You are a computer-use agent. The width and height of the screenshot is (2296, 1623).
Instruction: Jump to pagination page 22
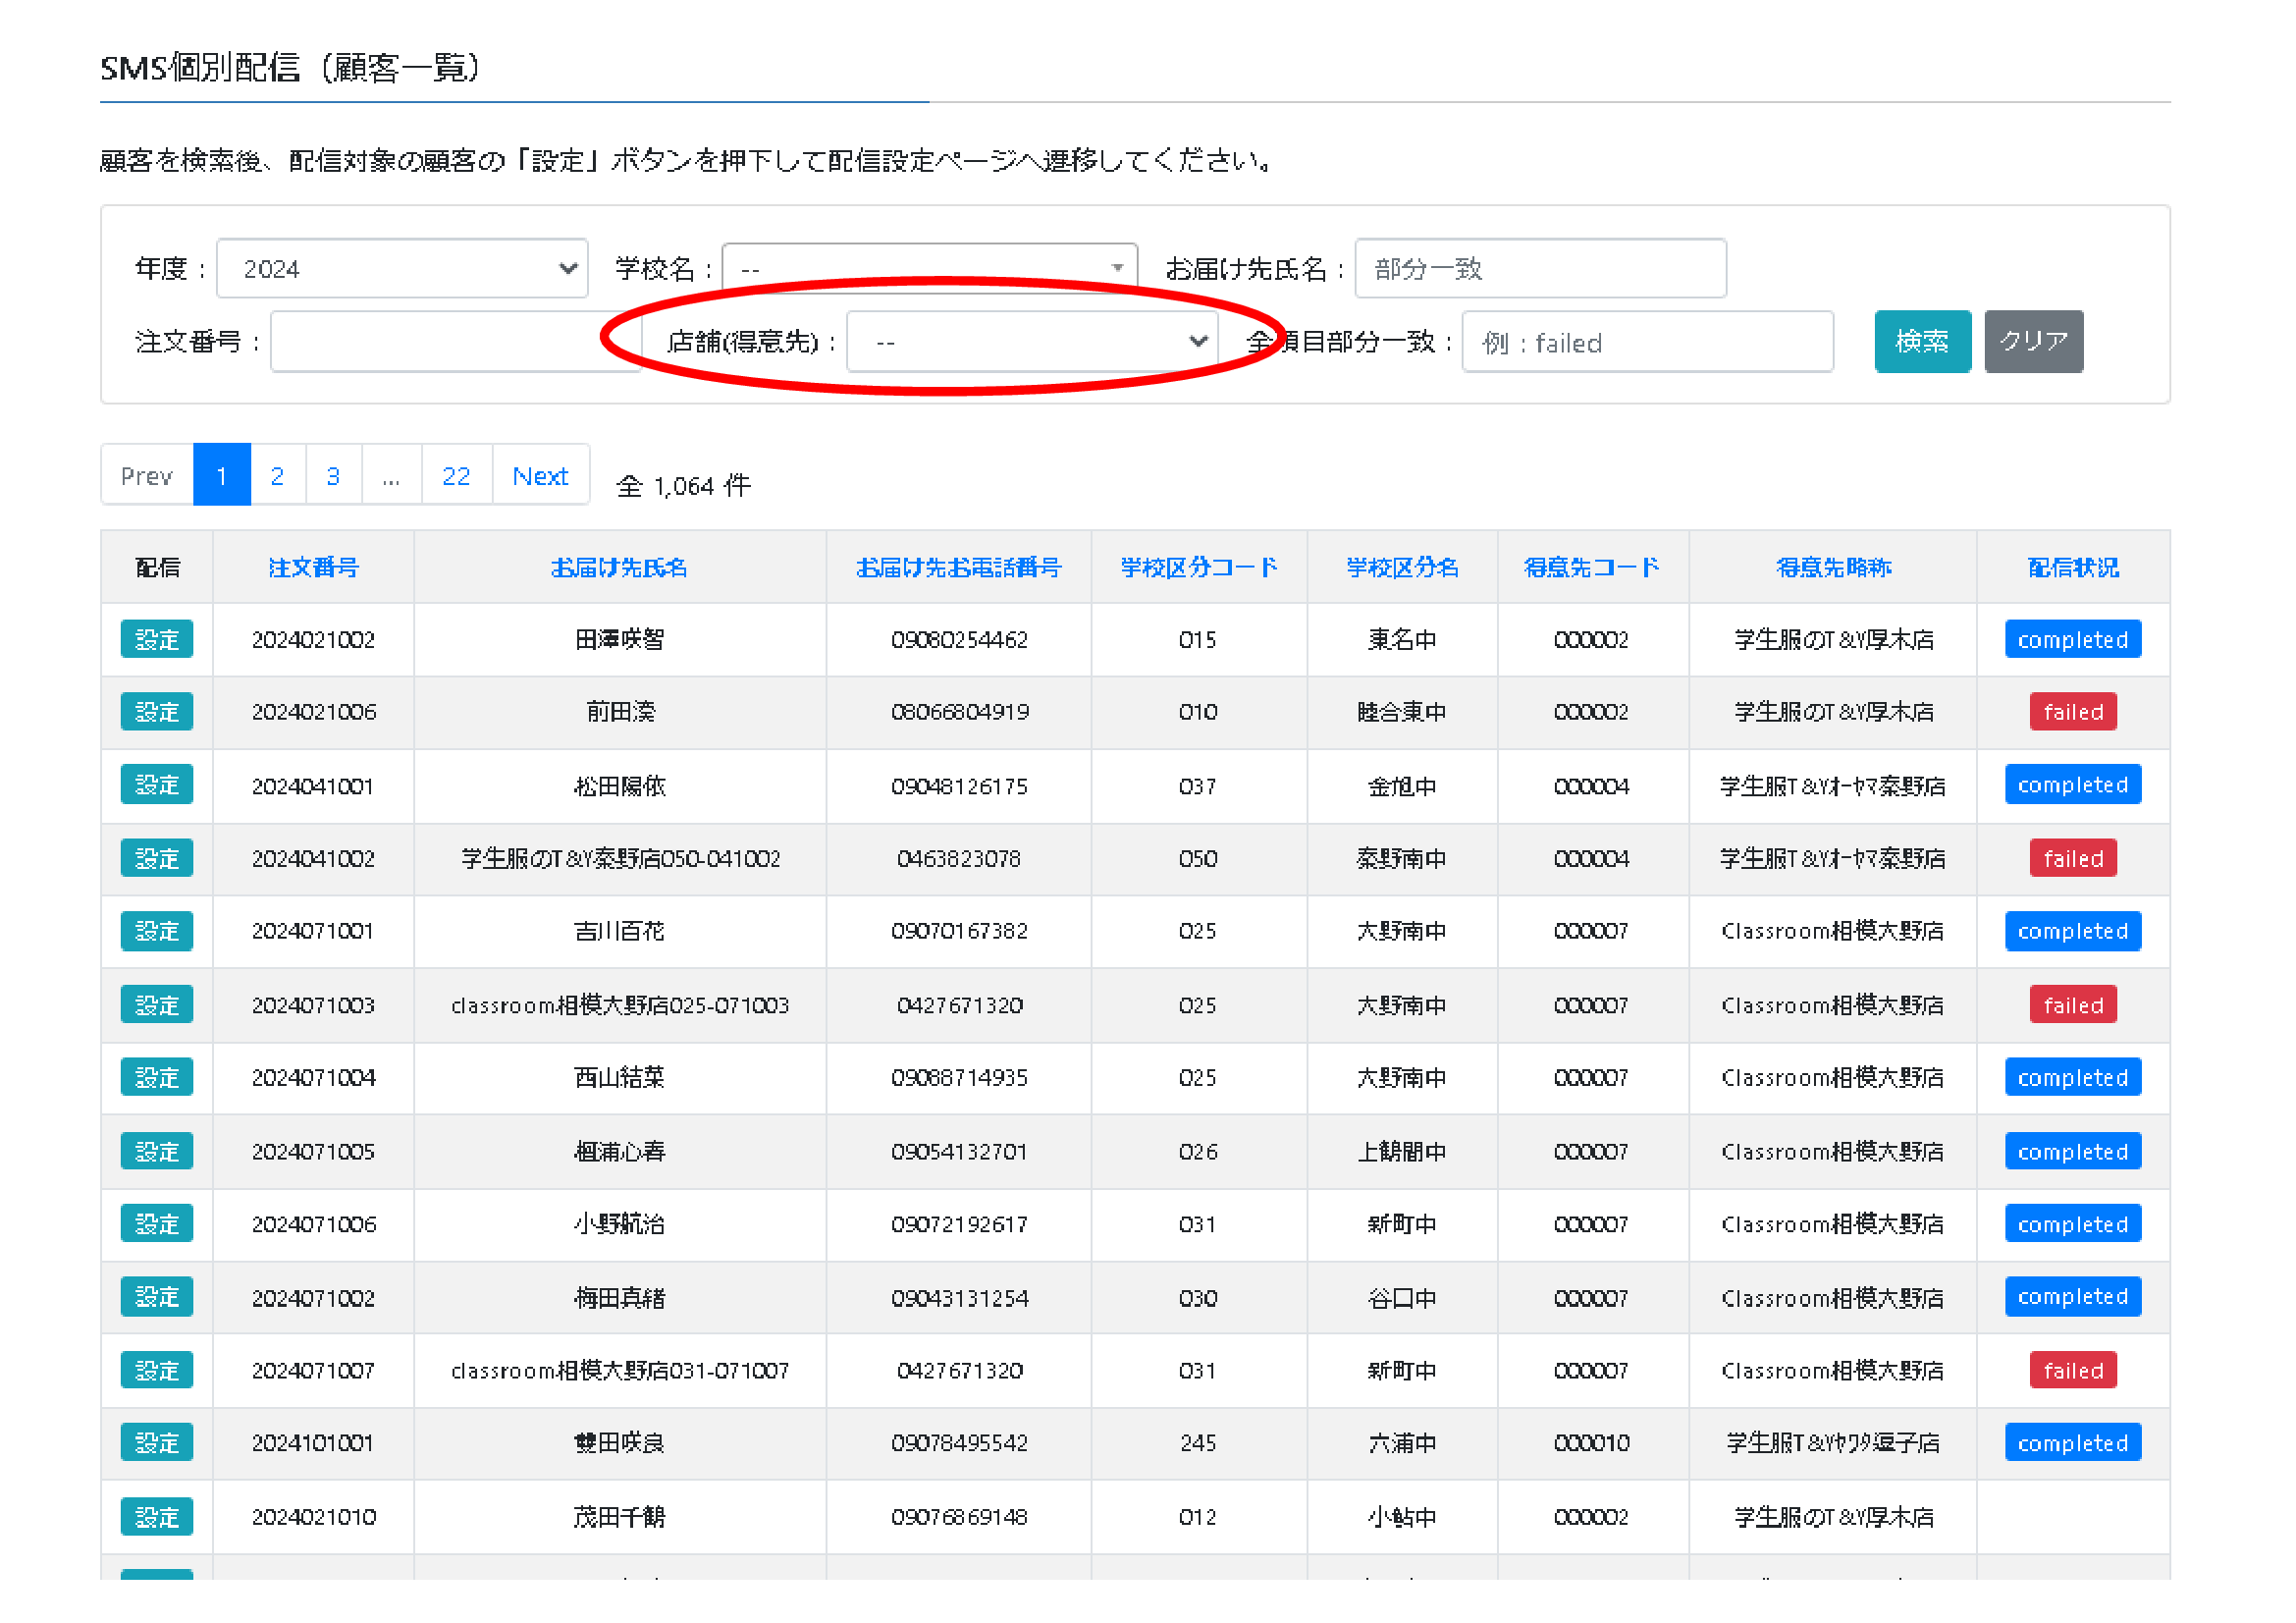pyautogui.click(x=456, y=476)
